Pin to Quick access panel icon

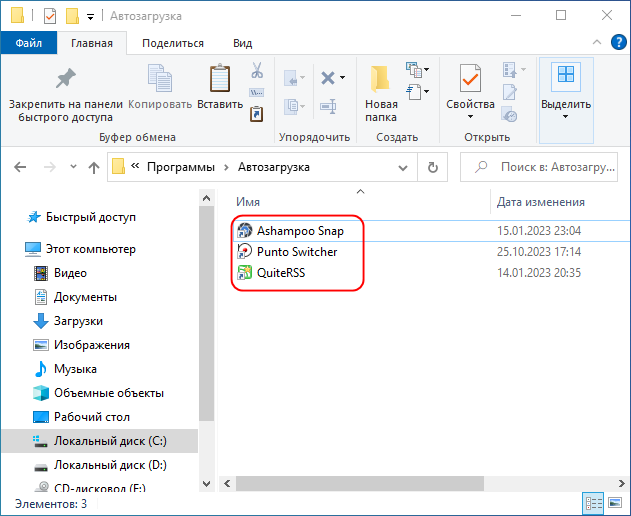66,78
